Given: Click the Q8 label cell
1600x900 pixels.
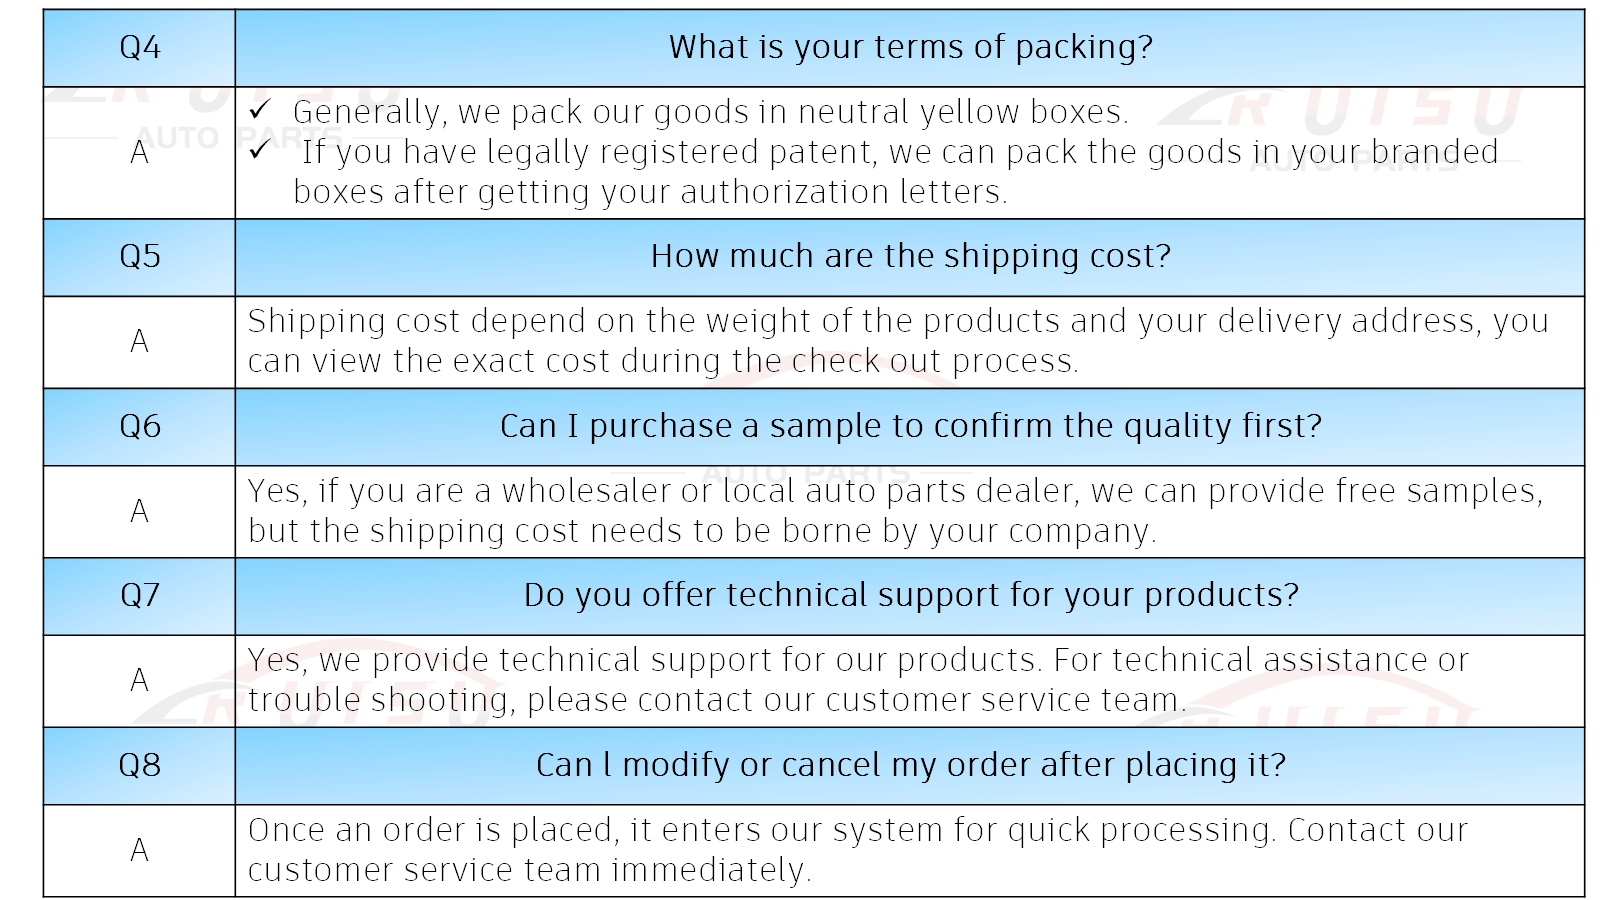Looking at the screenshot, I should point(139,766).
